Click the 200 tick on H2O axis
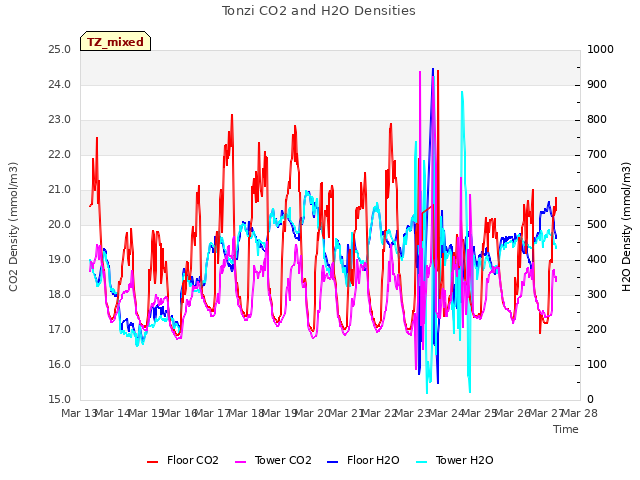 [597, 330]
